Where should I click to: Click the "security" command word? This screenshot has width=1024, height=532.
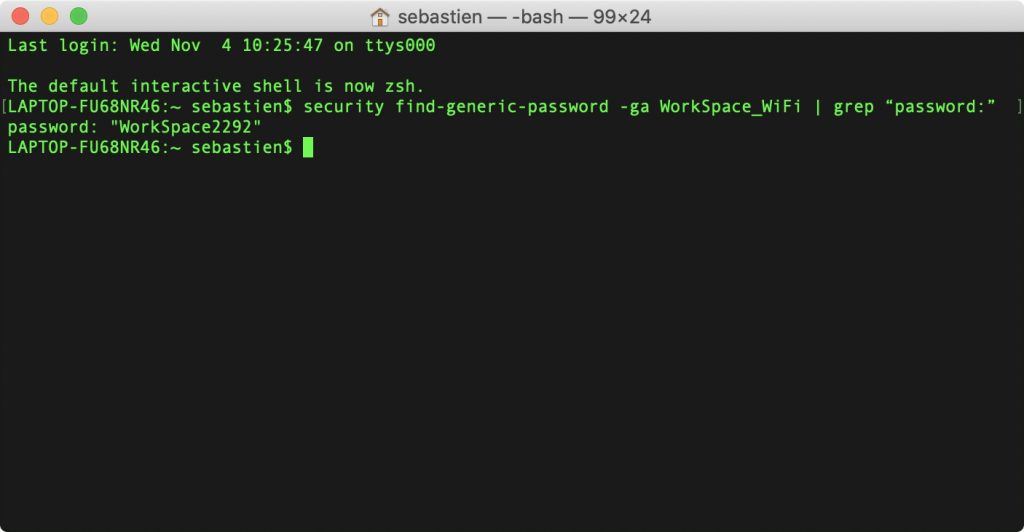(344, 107)
